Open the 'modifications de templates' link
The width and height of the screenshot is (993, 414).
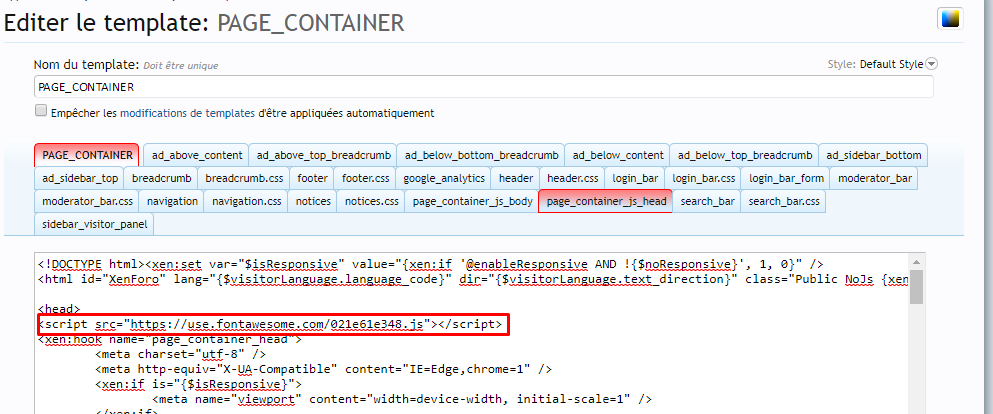[187, 113]
